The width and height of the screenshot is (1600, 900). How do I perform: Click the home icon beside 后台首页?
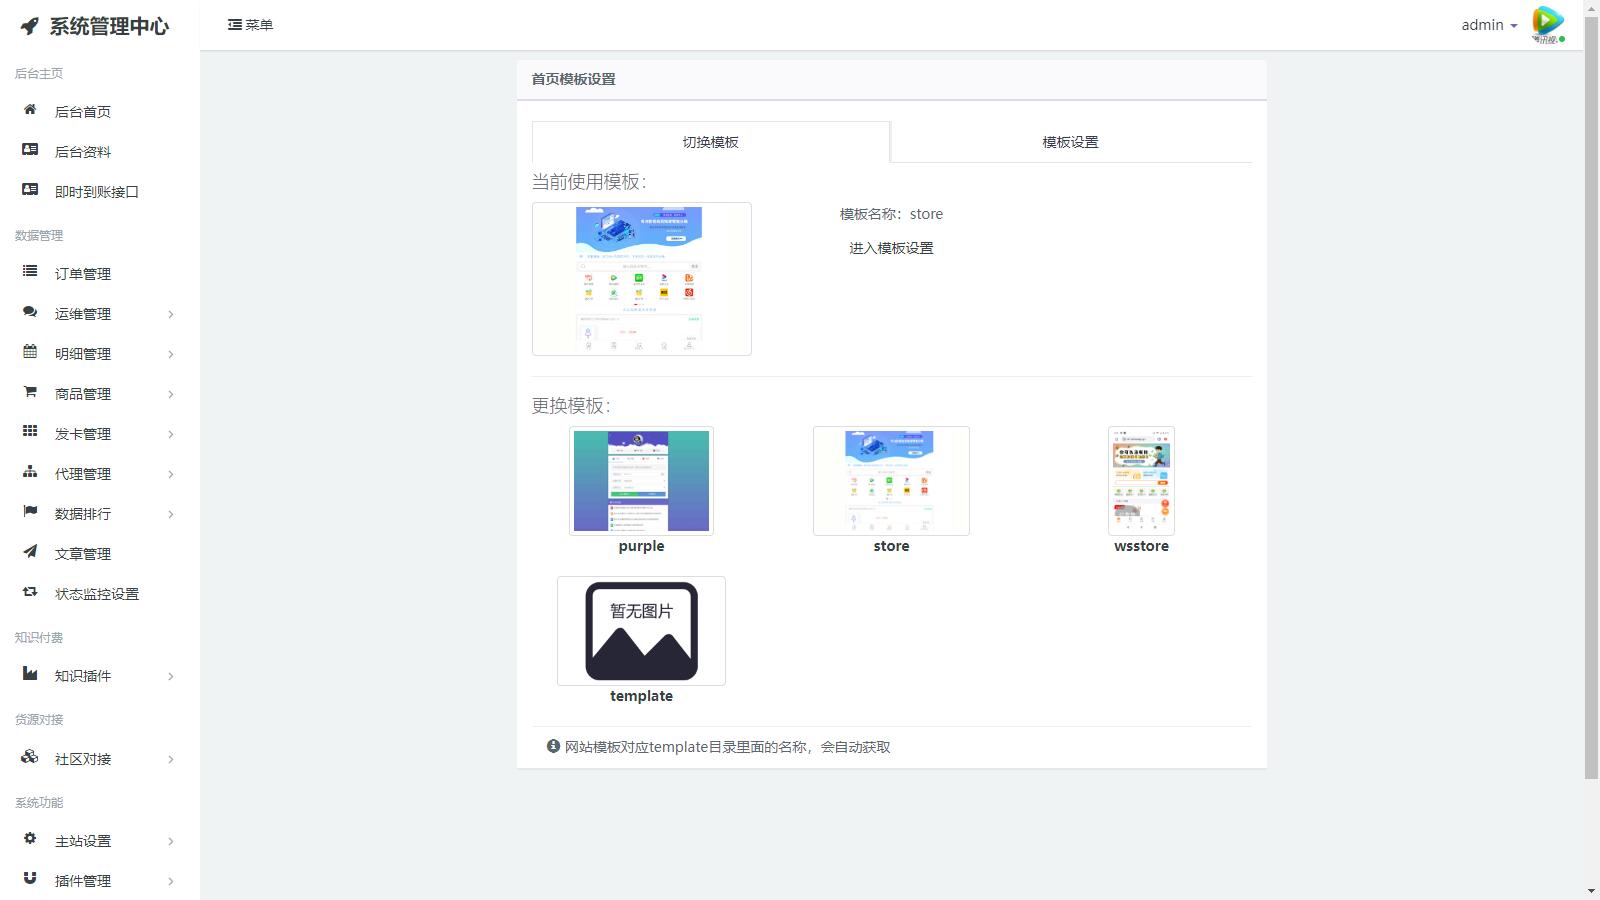point(30,110)
